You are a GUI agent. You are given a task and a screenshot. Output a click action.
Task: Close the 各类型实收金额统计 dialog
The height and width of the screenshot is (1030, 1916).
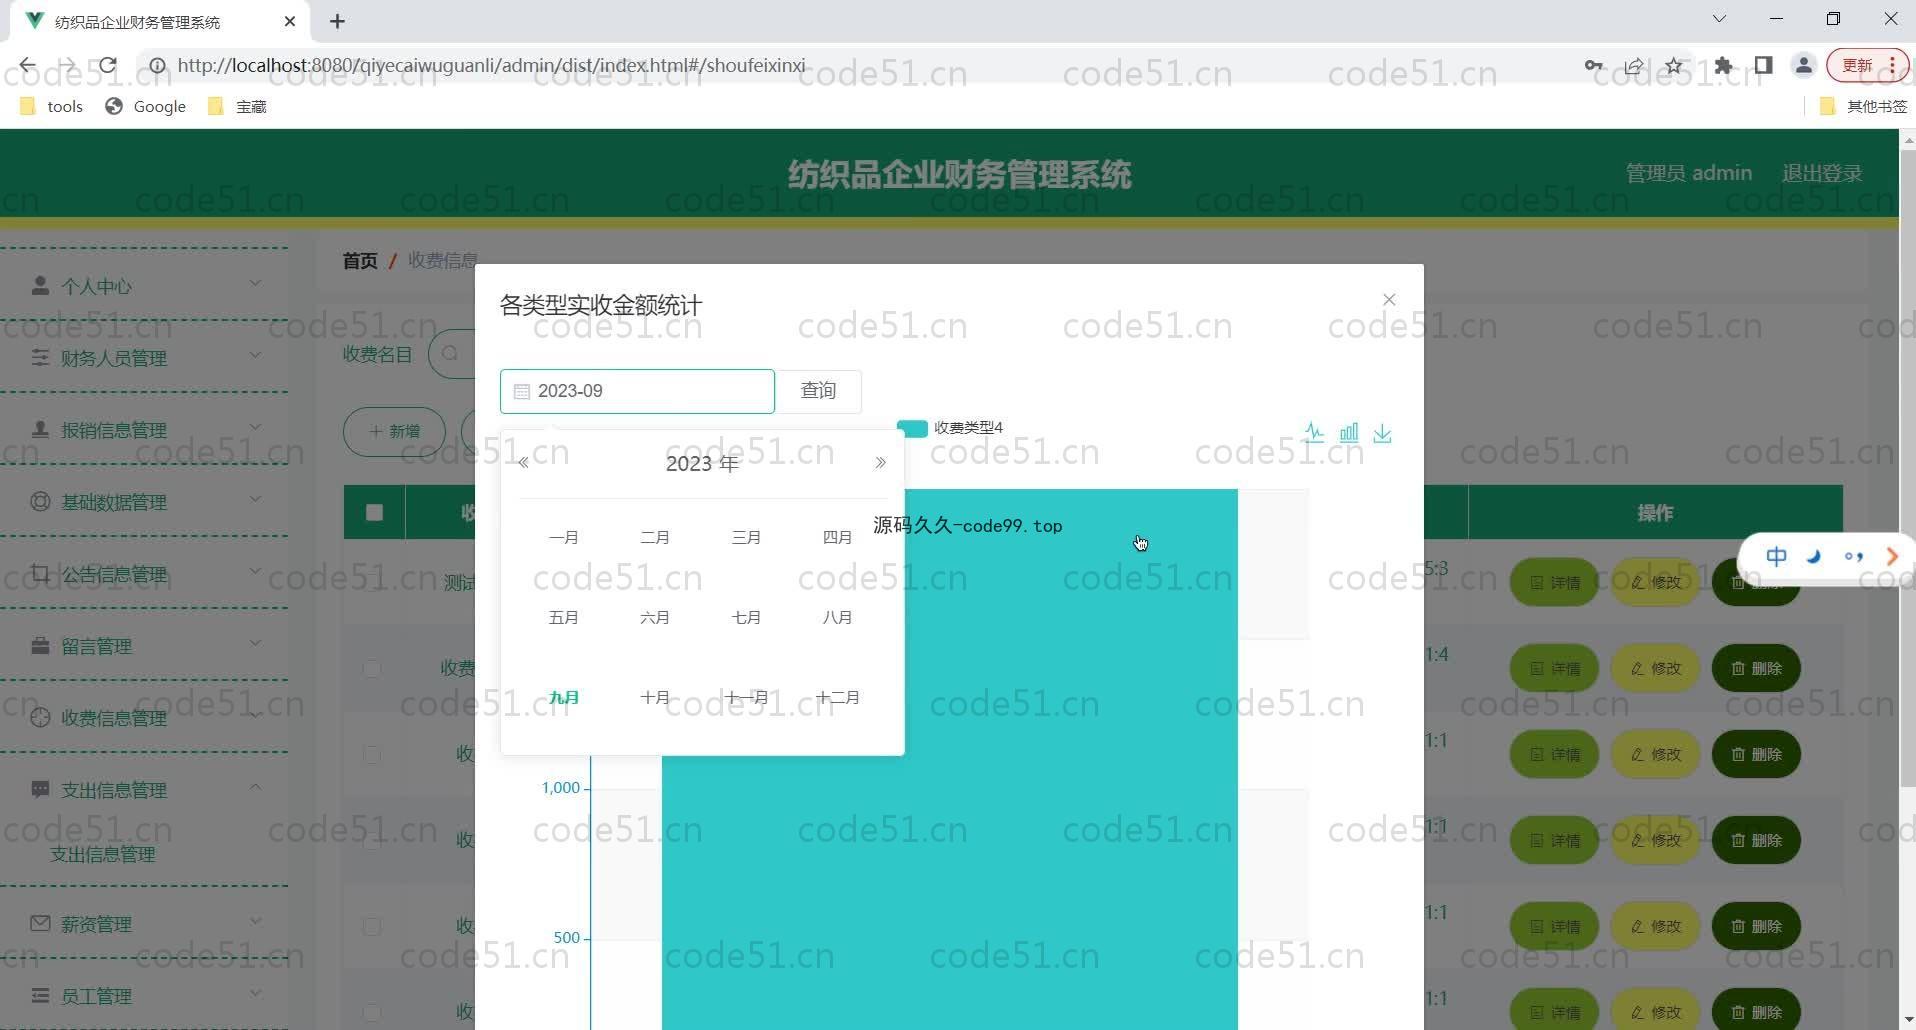tap(1389, 299)
